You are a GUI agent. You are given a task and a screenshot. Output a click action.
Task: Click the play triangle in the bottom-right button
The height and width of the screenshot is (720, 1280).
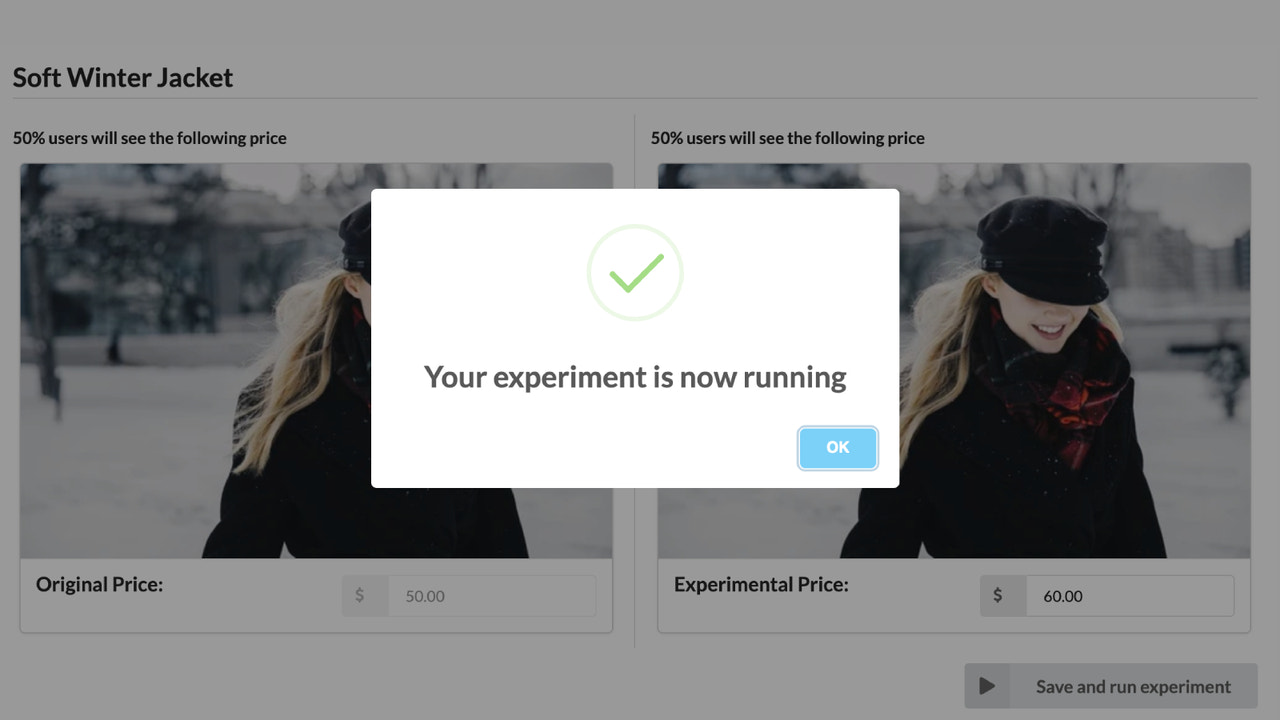pos(986,686)
